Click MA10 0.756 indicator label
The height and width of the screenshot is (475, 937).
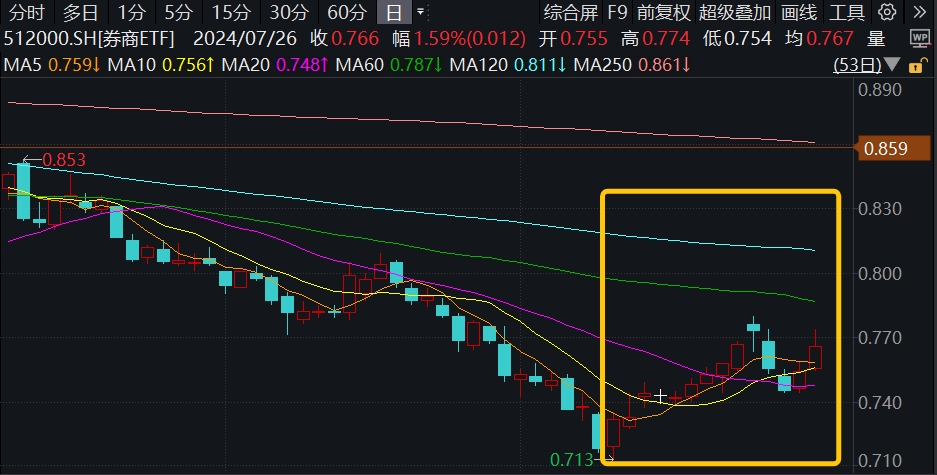(161, 65)
